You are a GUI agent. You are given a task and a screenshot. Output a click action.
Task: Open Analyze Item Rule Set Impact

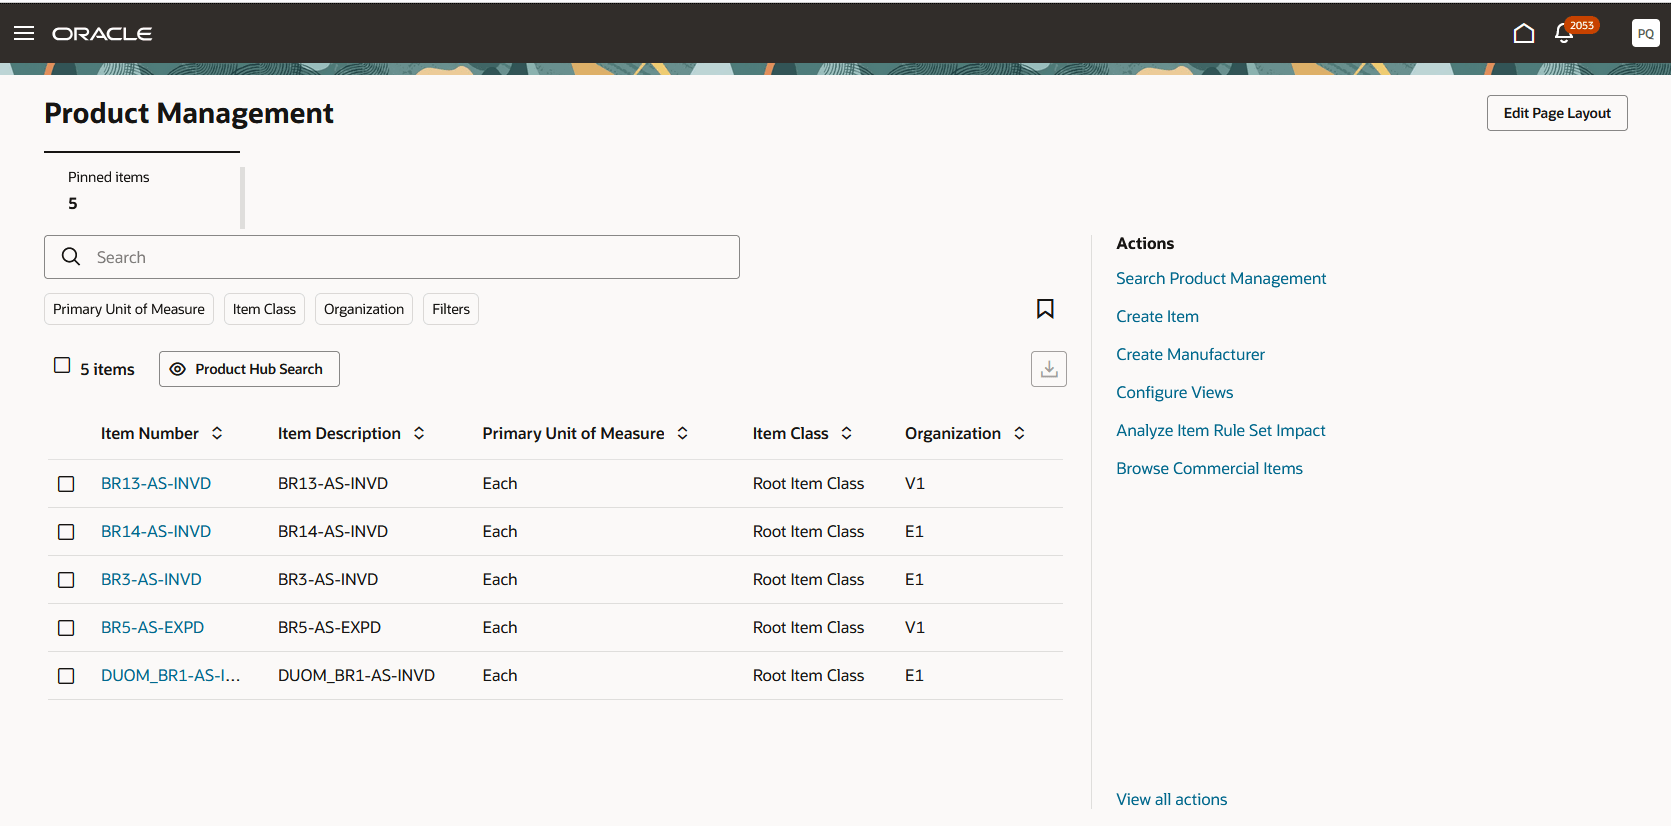coord(1220,430)
